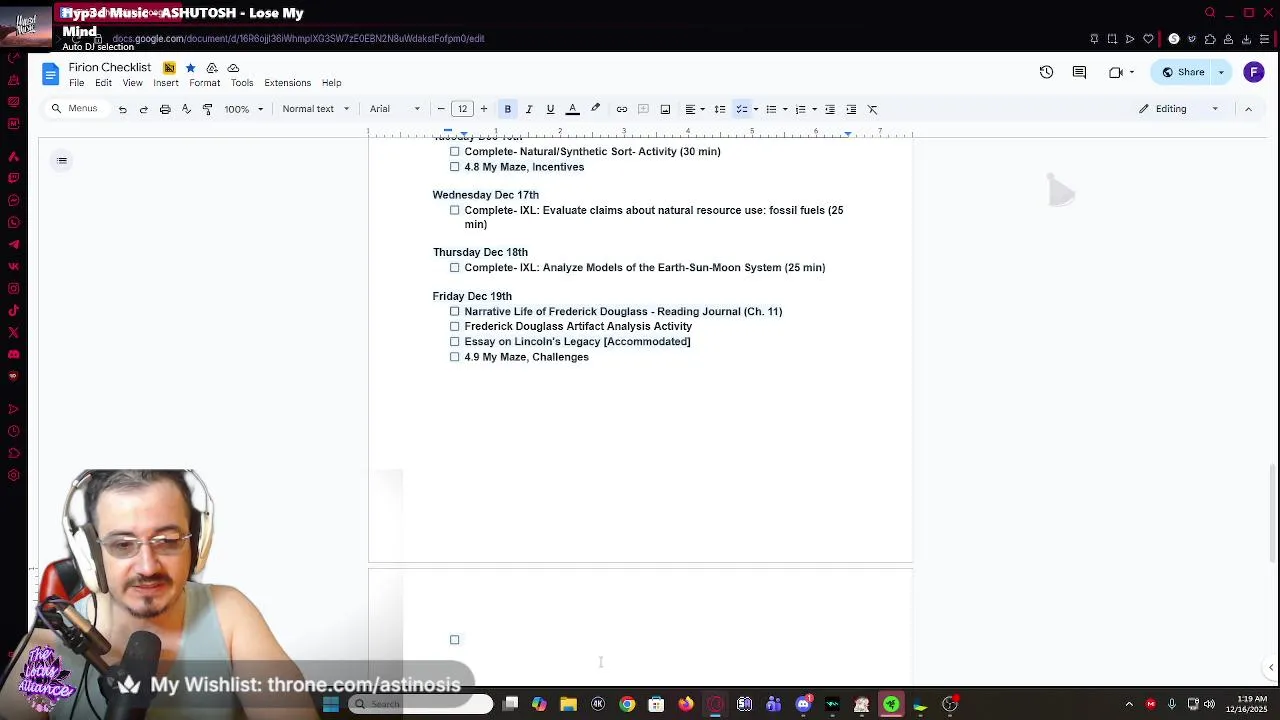Open the 100% zoom dropdown
This screenshot has width=1280, height=720.
[243, 109]
